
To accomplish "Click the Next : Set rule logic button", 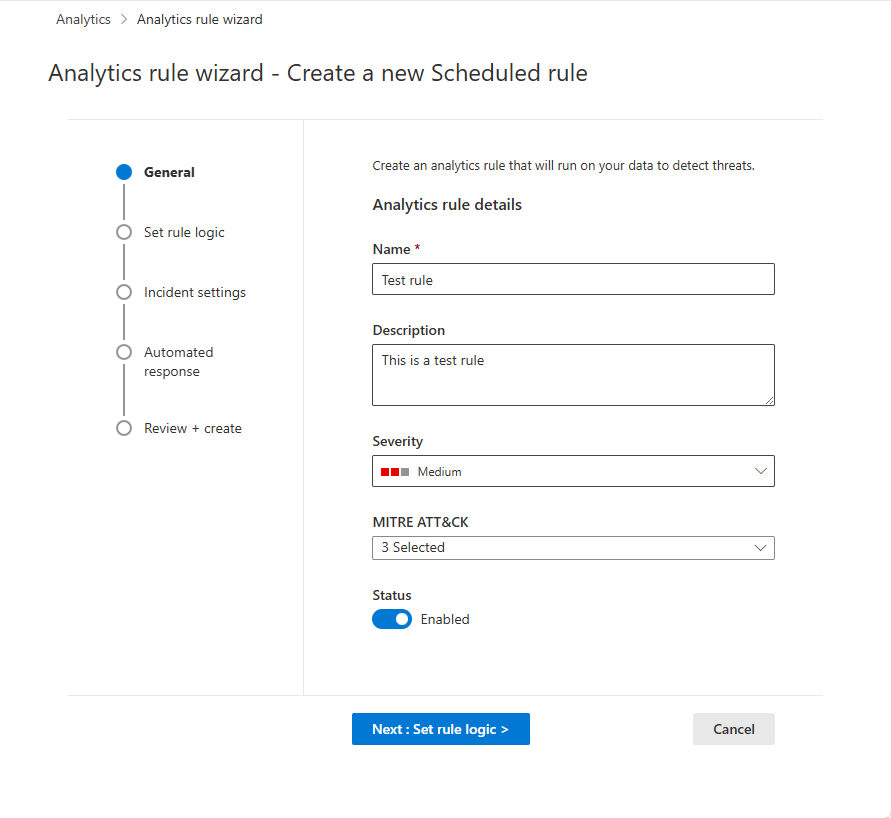I will point(440,728).
